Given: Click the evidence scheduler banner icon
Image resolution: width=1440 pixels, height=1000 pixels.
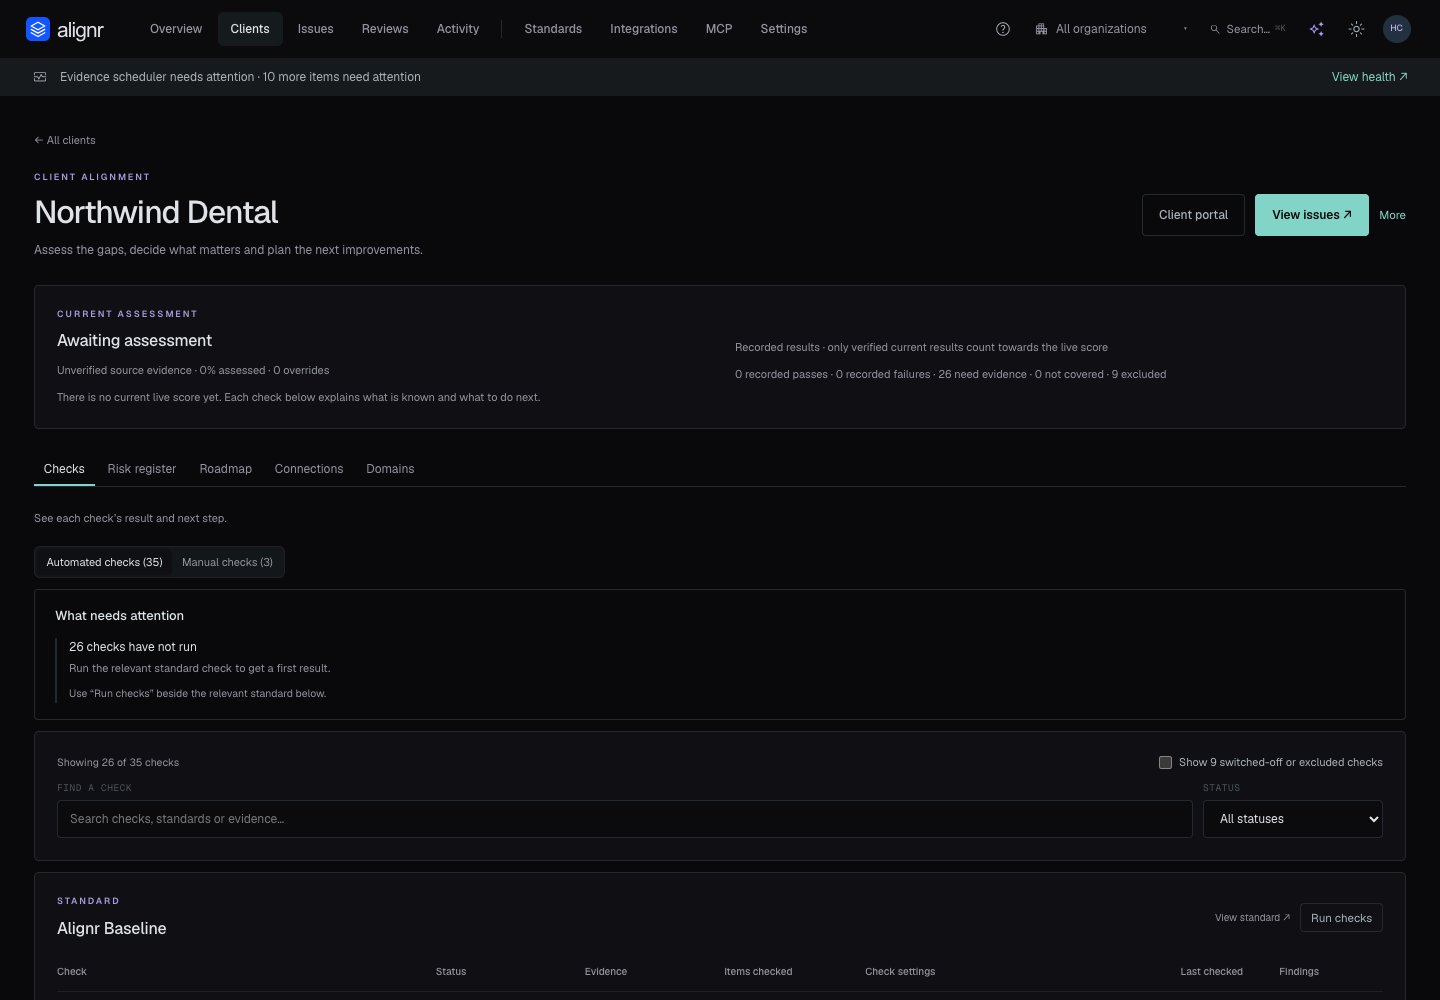Looking at the screenshot, I should tap(40, 77).
